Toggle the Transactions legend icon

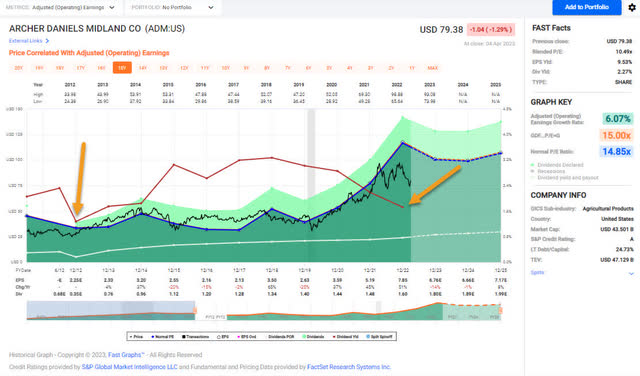point(184,337)
